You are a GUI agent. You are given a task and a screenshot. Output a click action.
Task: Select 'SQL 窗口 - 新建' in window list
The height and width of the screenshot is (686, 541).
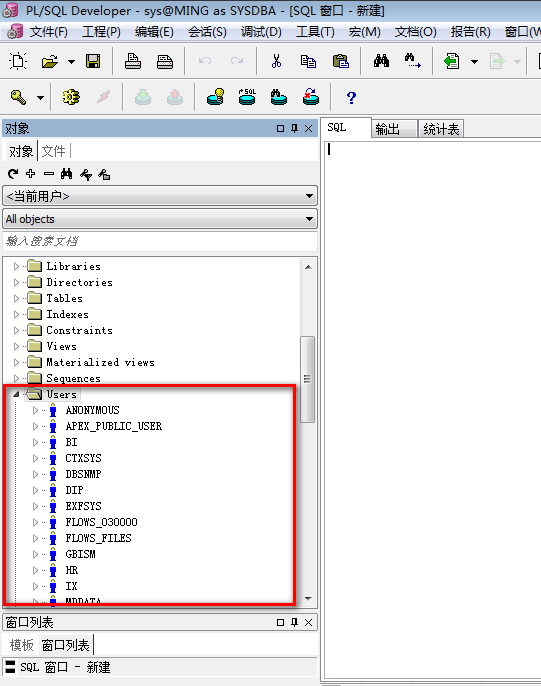[65, 667]
